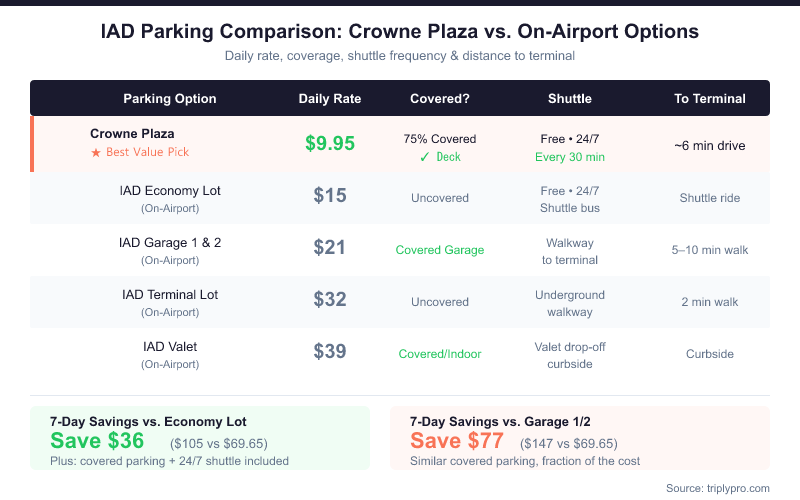
Task: Click the green Save $36 text
Action: coord(97,441)
